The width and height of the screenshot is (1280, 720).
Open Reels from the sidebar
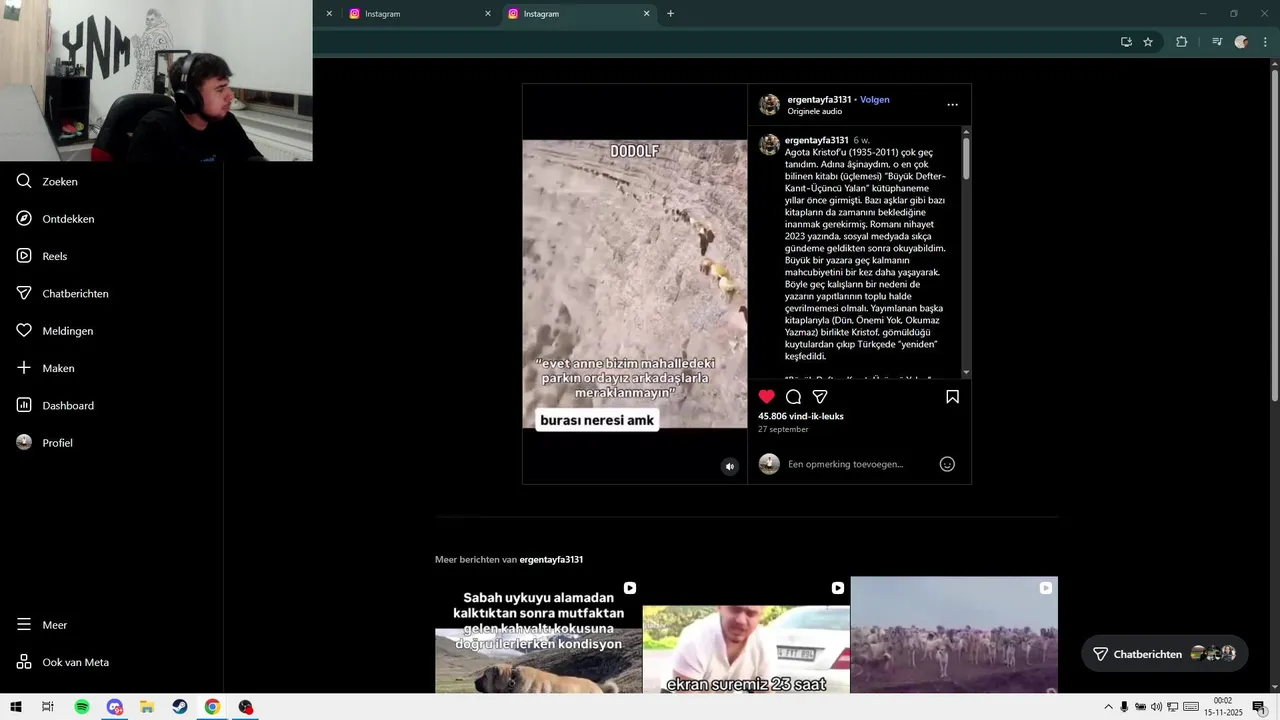click(41, 256)
